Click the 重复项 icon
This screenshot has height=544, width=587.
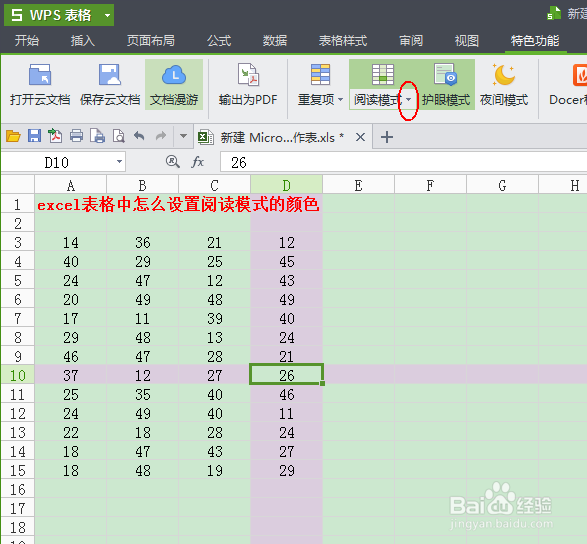click(320, 75)
